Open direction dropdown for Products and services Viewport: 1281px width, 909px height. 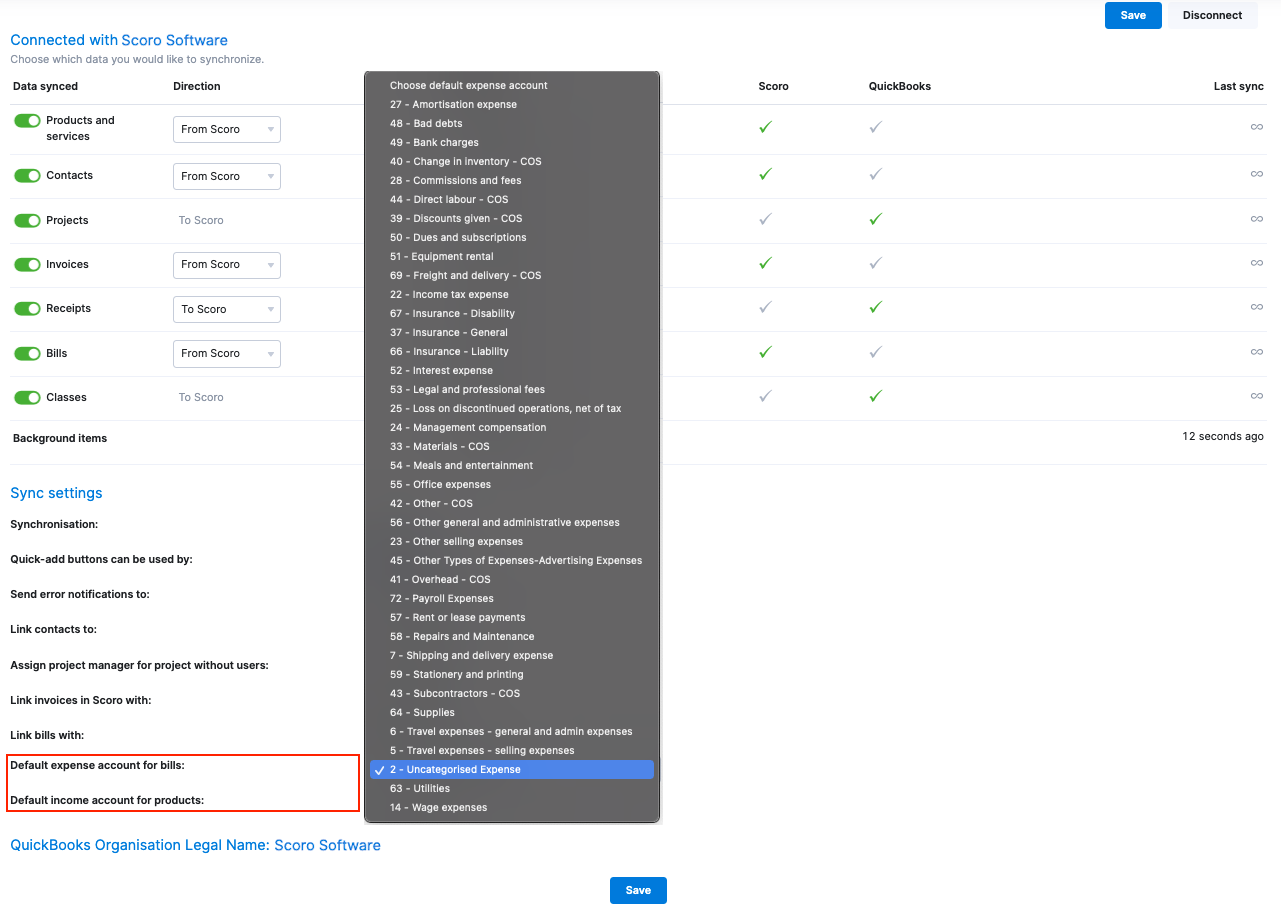pyautogui.click(x=227, y=129)
